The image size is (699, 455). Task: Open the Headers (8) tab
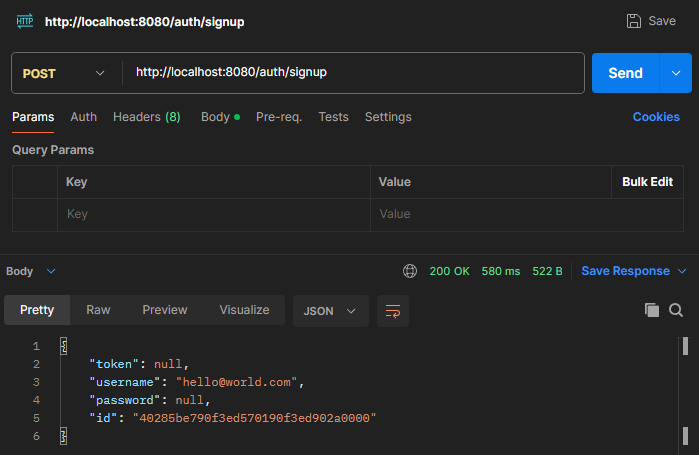[x=146, y=117]
